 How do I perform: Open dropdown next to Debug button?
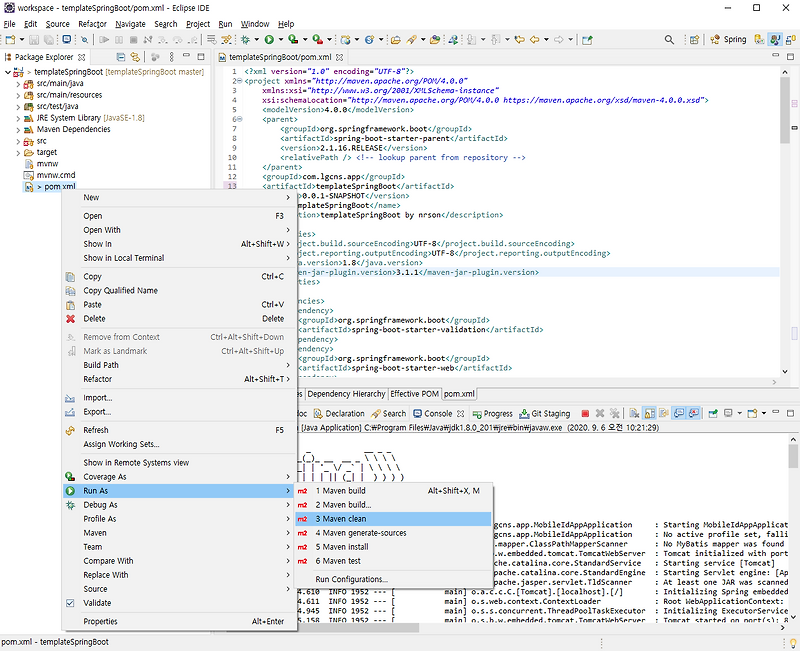click(256, 39)
